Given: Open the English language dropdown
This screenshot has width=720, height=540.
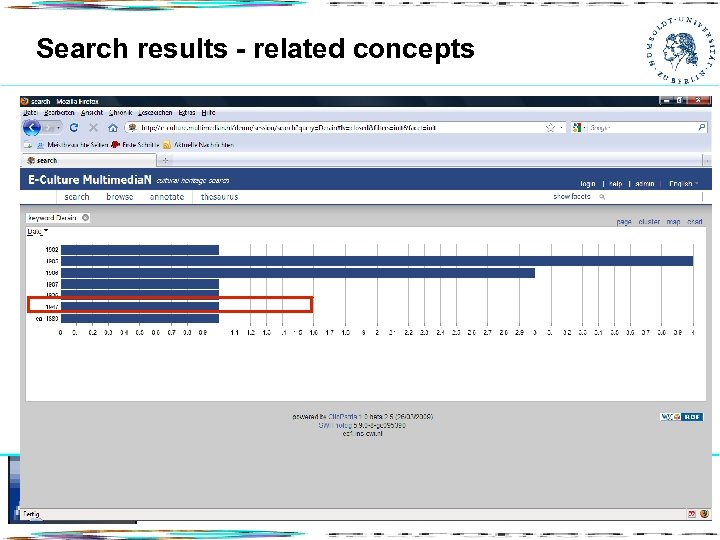Looking at the screenshot, I should pos(683,184).
